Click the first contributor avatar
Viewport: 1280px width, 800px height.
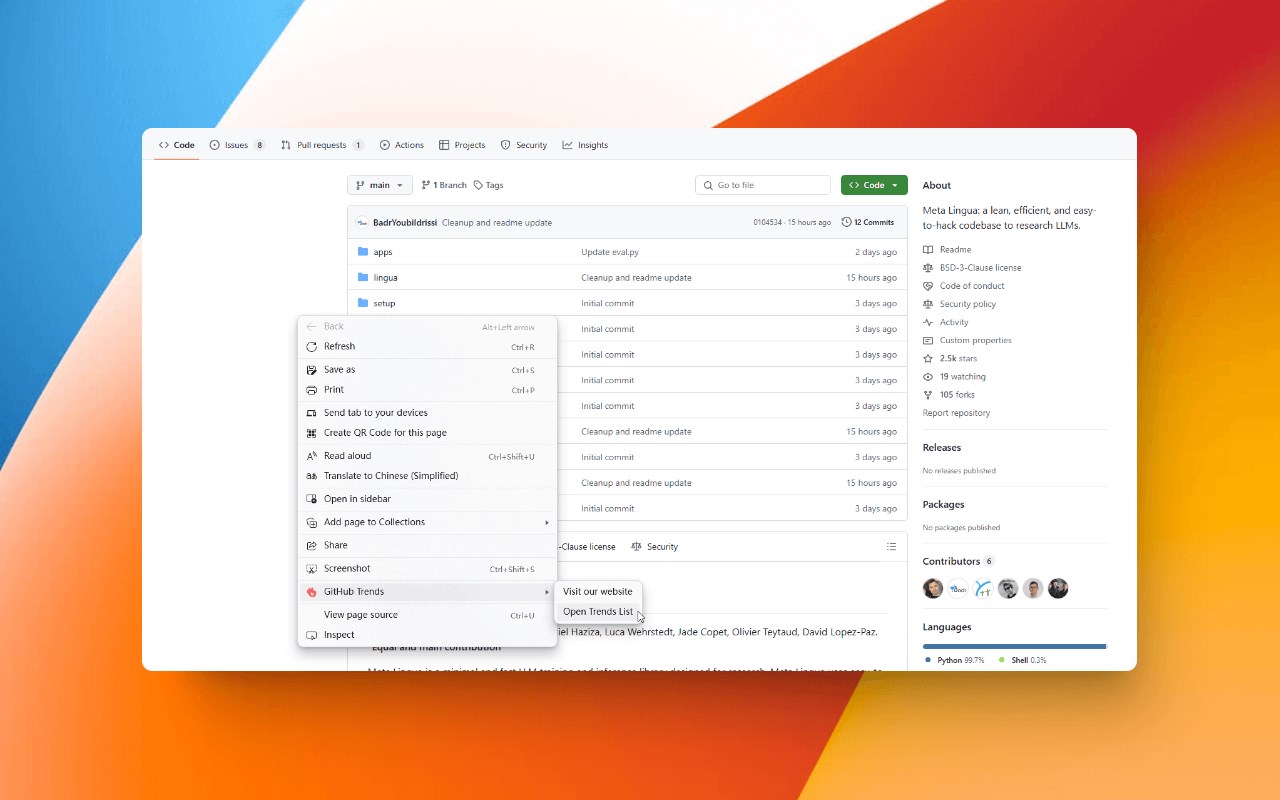point(933,588)
